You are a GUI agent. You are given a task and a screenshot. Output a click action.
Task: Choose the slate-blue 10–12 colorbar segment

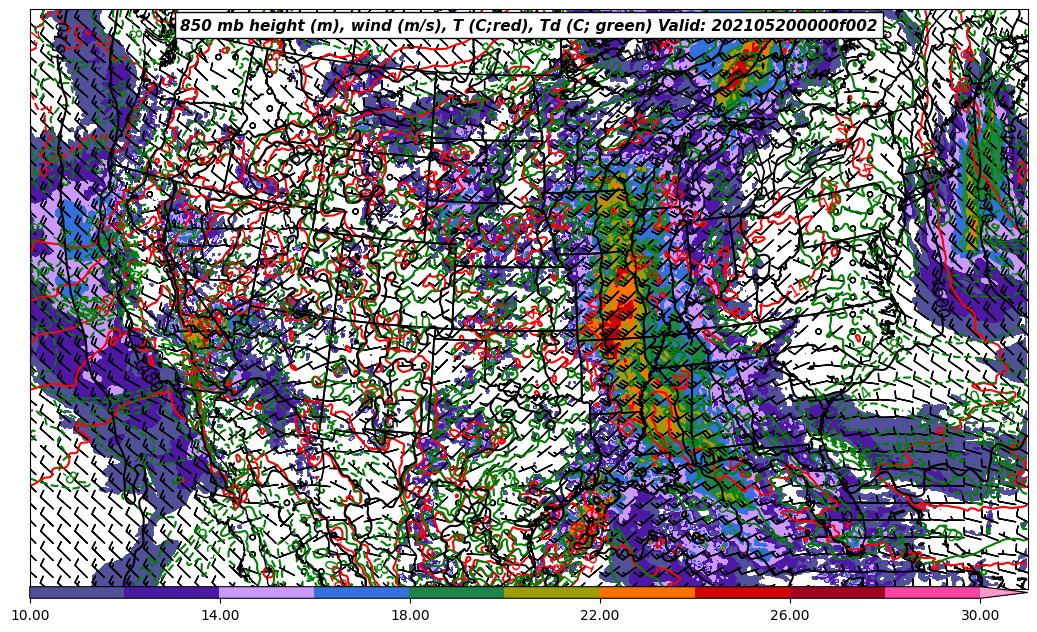77,593
